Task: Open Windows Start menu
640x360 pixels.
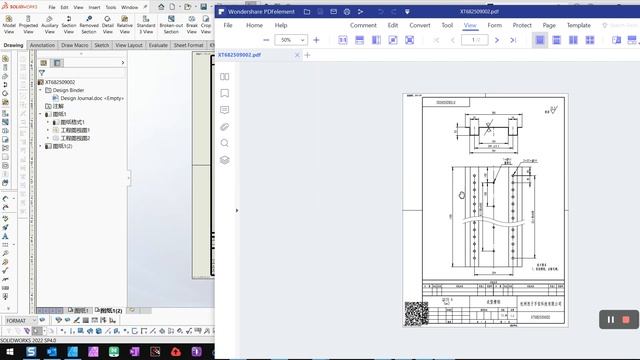Action: (x=10, y=351)
